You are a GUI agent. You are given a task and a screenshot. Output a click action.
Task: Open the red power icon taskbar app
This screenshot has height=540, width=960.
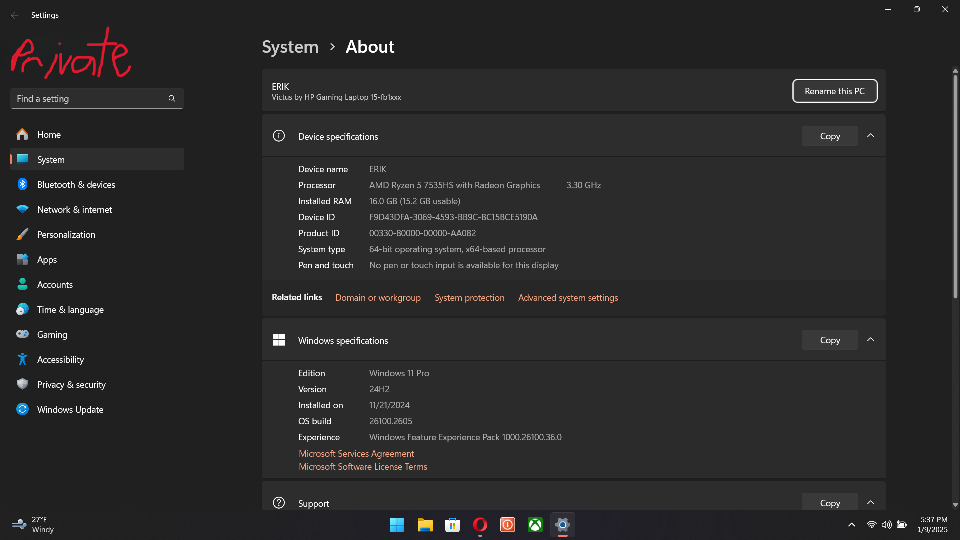click(508, 525)
